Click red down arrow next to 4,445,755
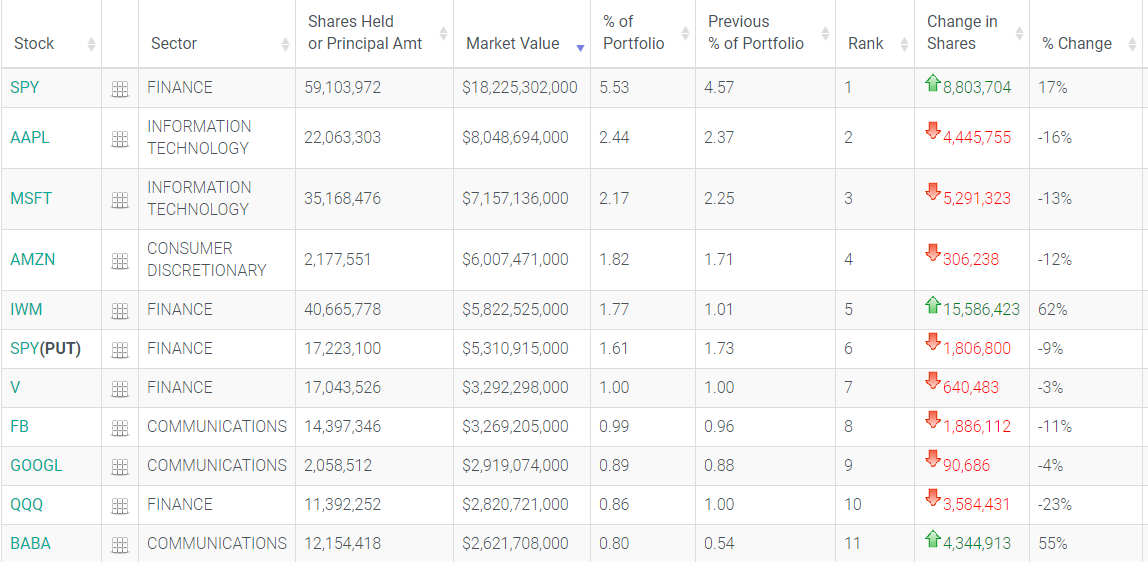This screenshot has height=562, width=1148. 933,131
